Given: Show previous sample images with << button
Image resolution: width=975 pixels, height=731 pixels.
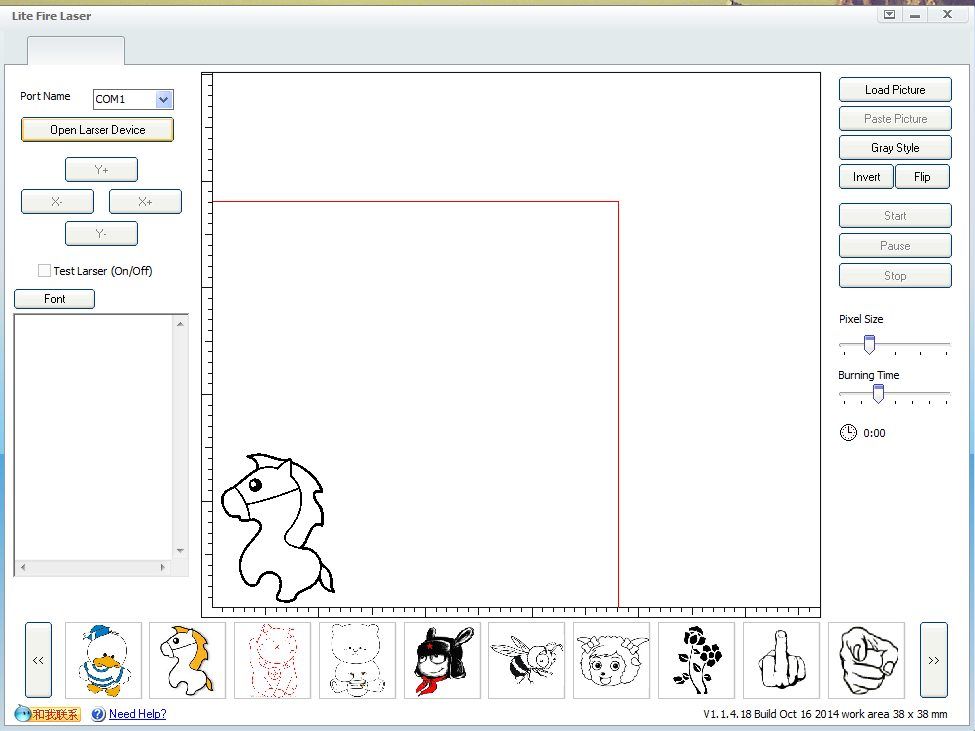Looking at the screenshot, I should [38, 660].
